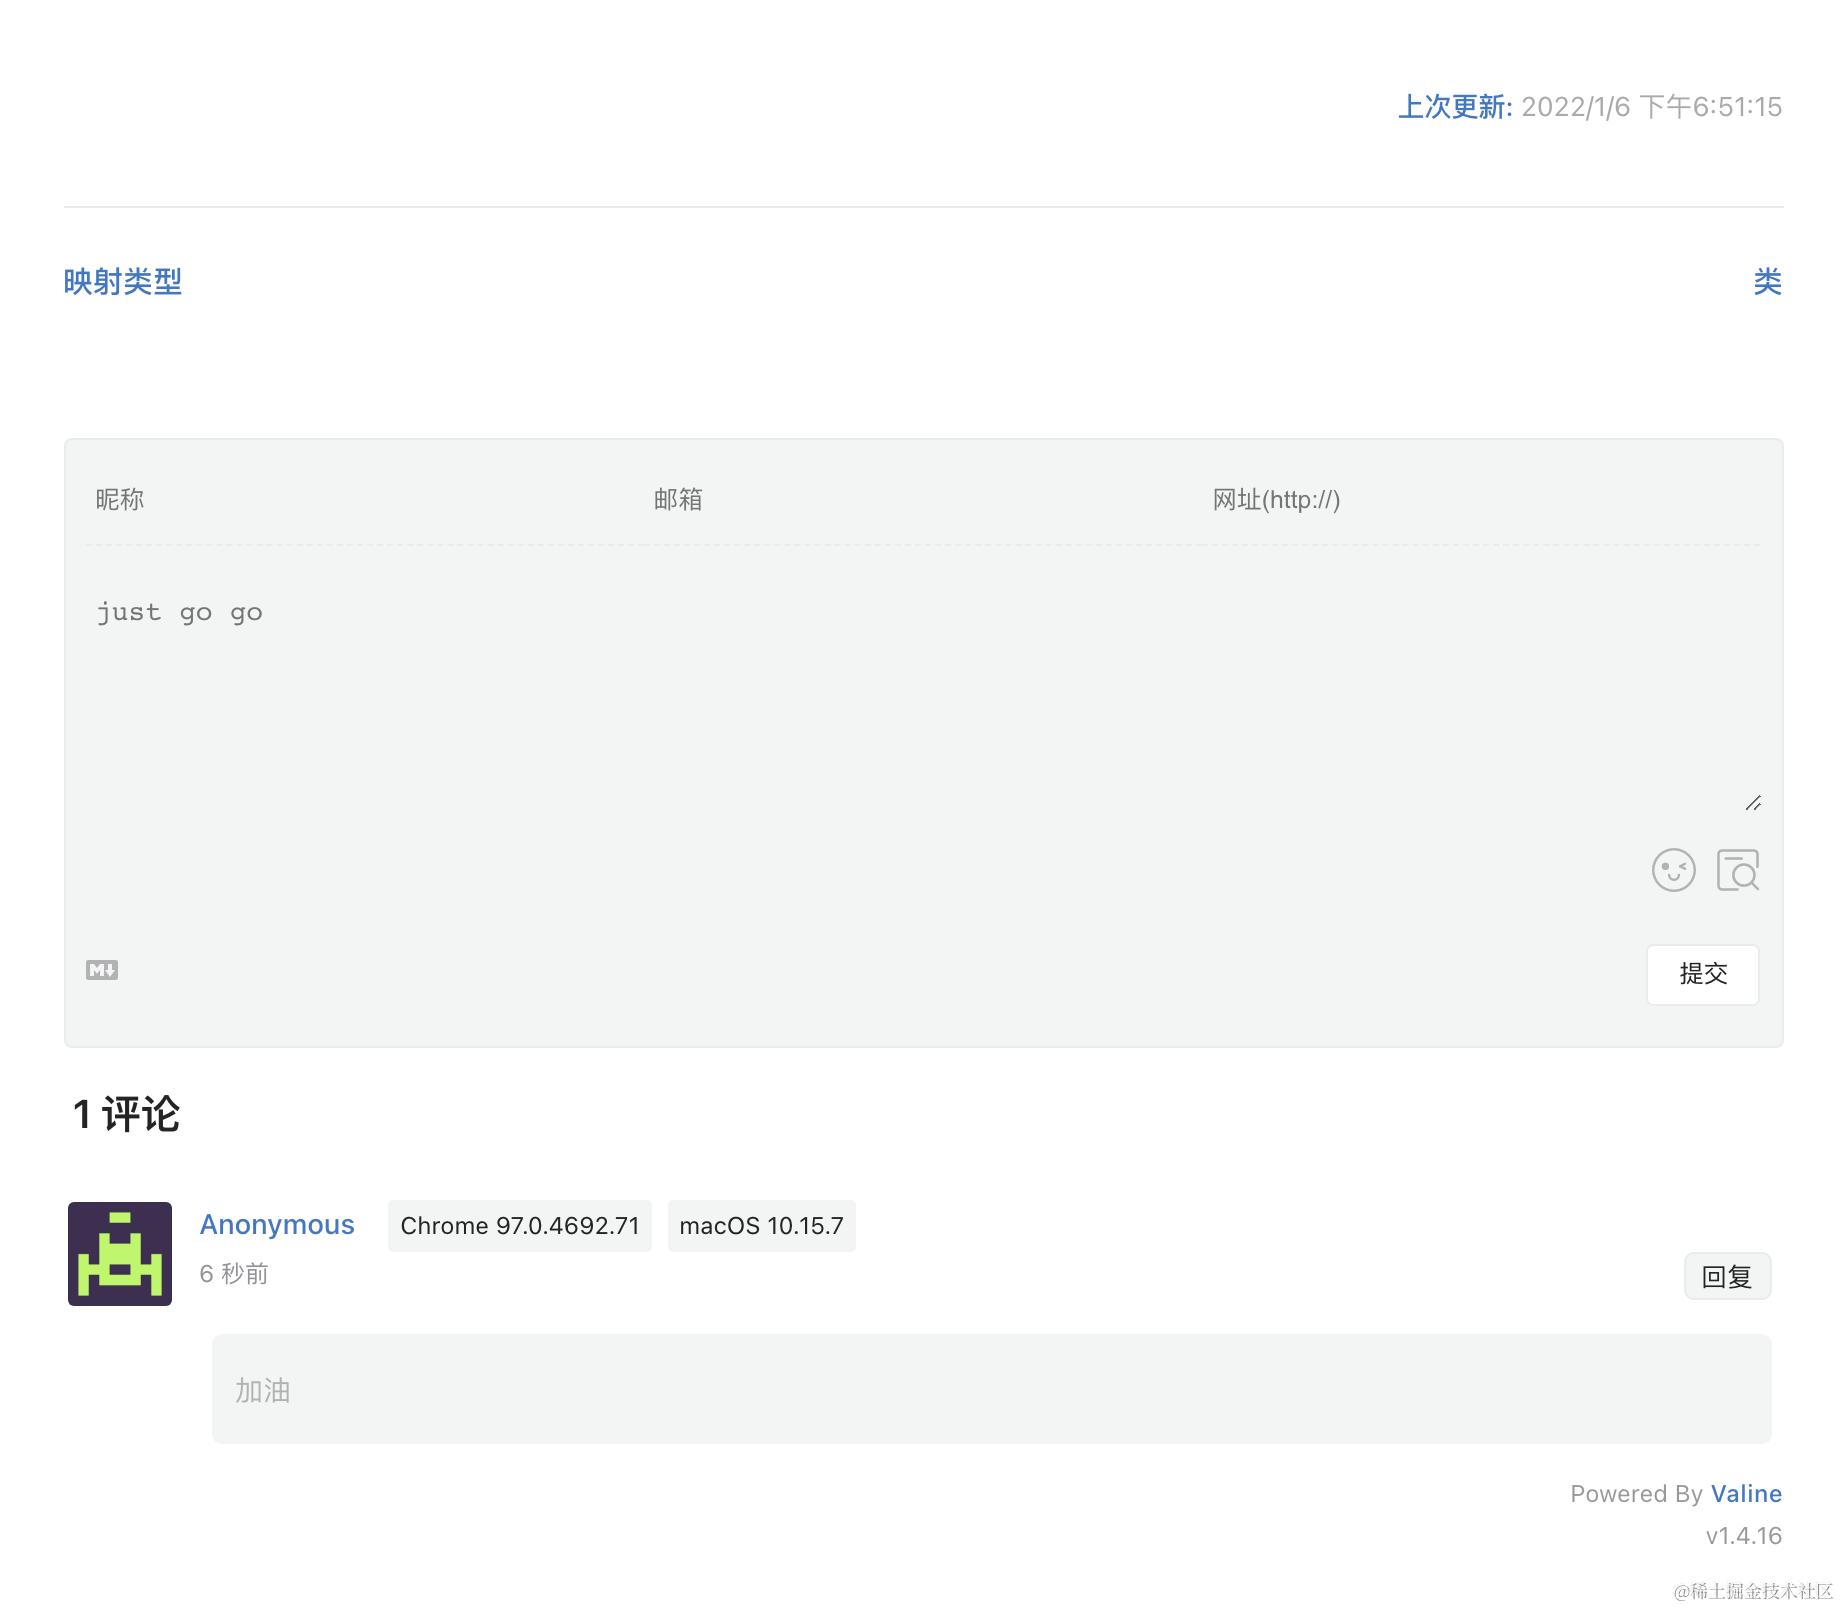This screenshot has height=1608, width=1840.
Task: Click the v1.4.16 version text
Action: (1744, 1536)
